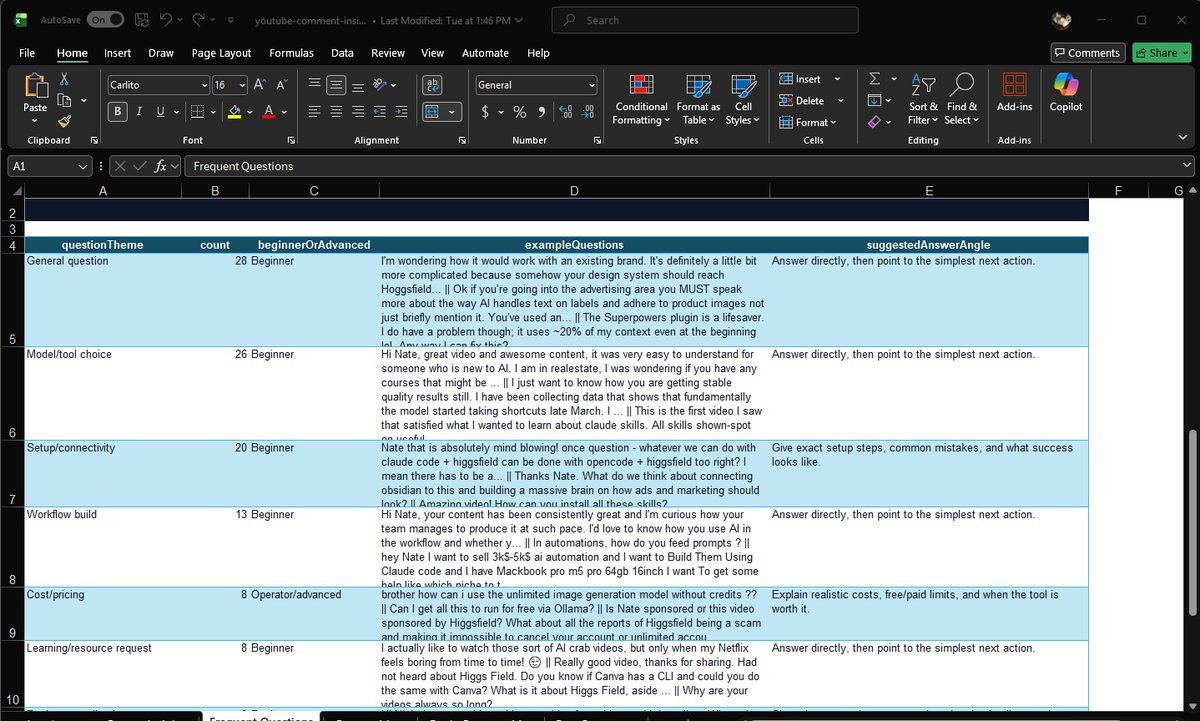Click the Insert Function fx icon
The width and height of the screenshot is (1200, 721).
click(x=160, y=167)
